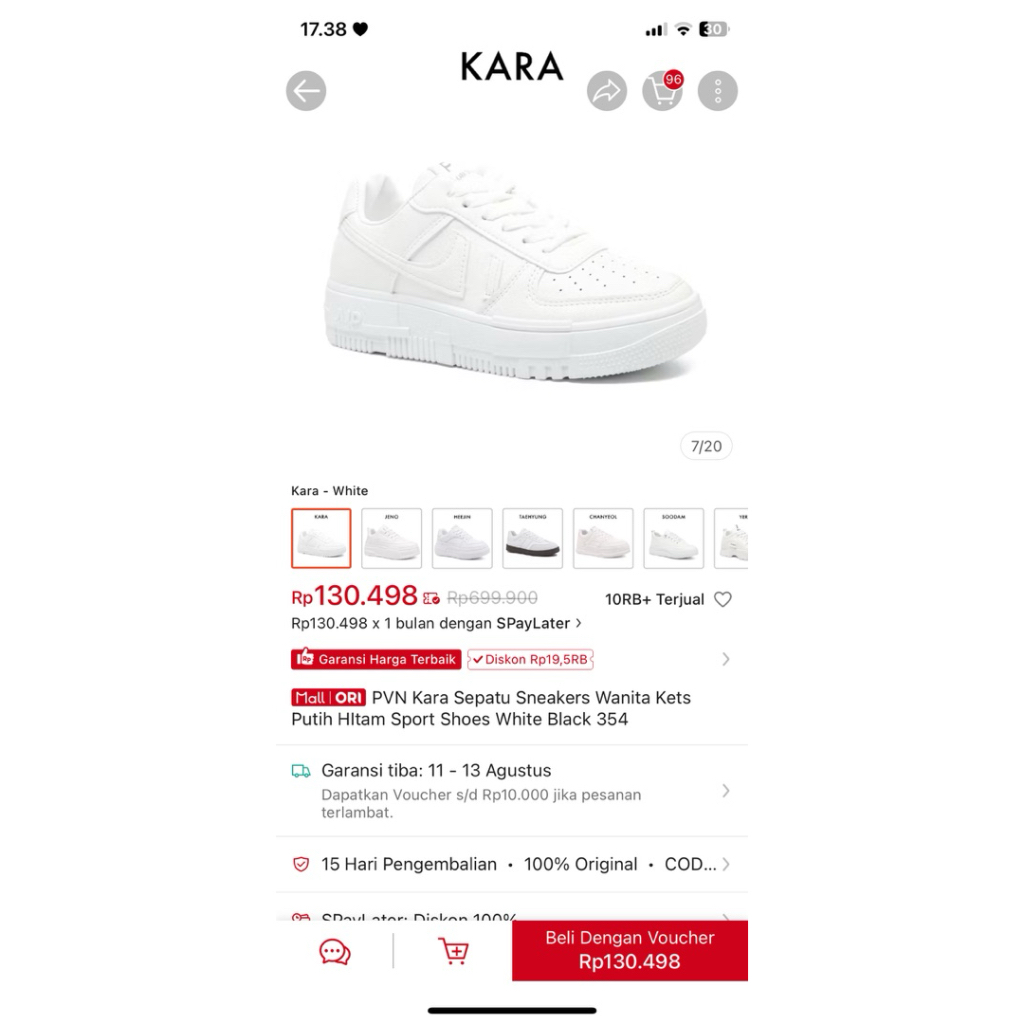
Task: Expand Garansi Harga Terbaik discount row chevron
Action: click(x=726, y=659)
